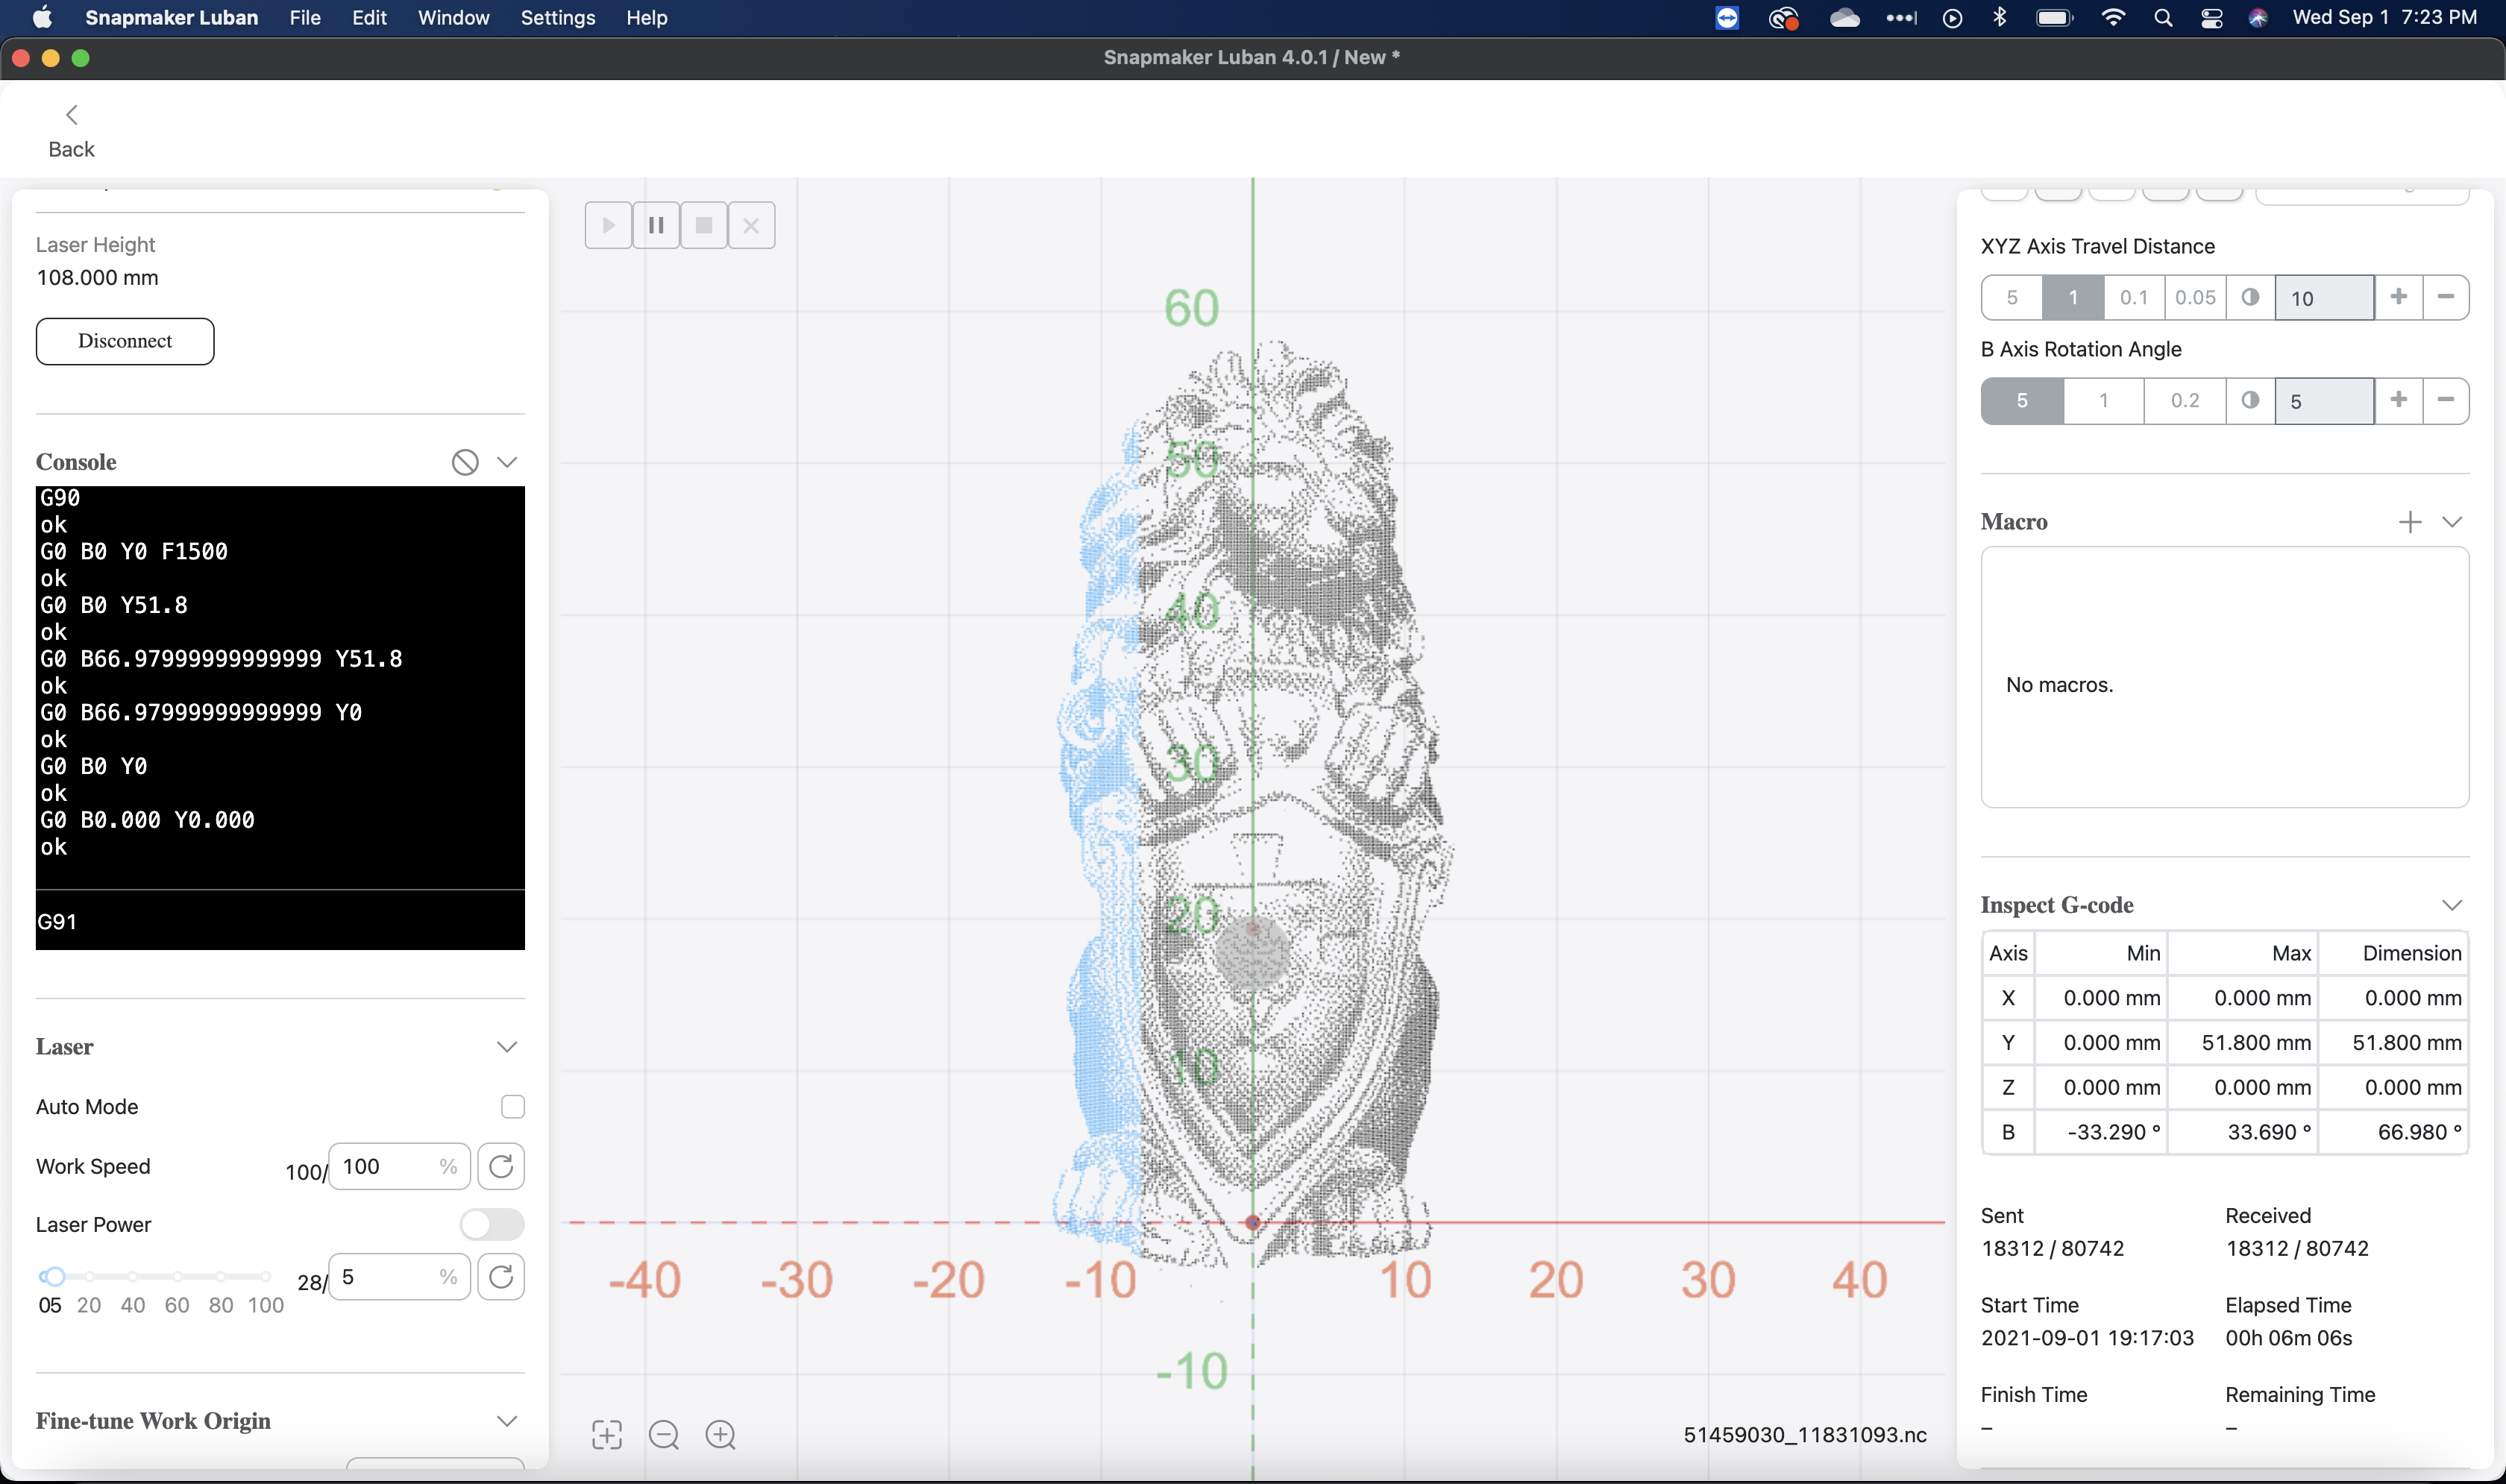This screenshot has width=2506, height=1484.
Task: Zoom in on the workspace canvas
Action: [x=720, y=1434]
